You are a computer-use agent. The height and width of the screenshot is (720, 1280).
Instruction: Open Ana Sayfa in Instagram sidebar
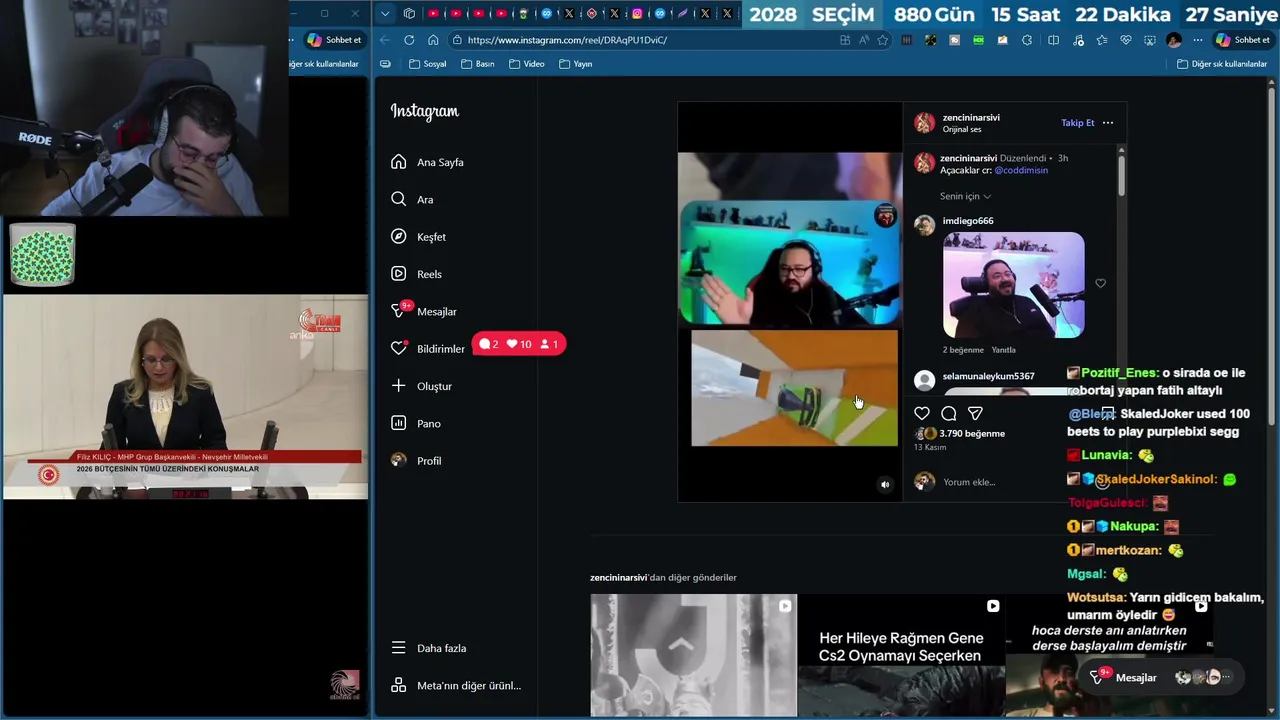click(x=427, y=162)
